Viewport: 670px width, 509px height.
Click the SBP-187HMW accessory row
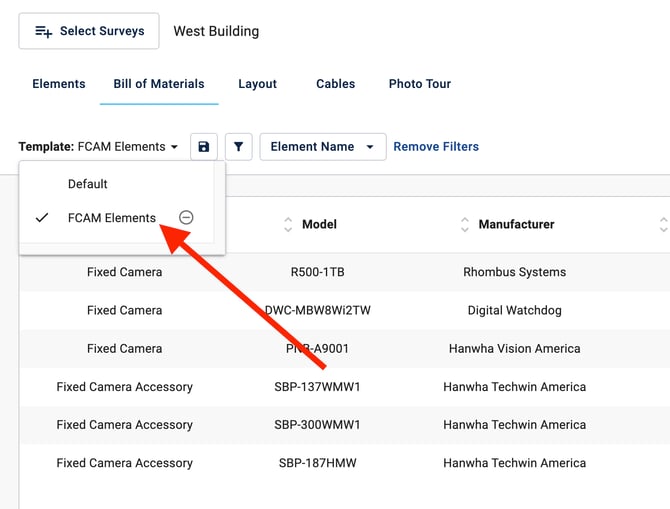(318, 463)
